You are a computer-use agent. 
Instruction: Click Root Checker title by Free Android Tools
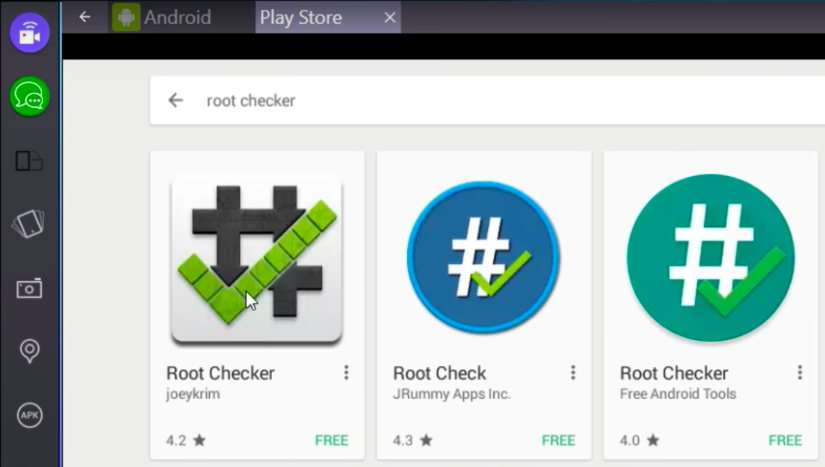pos(674,373)
